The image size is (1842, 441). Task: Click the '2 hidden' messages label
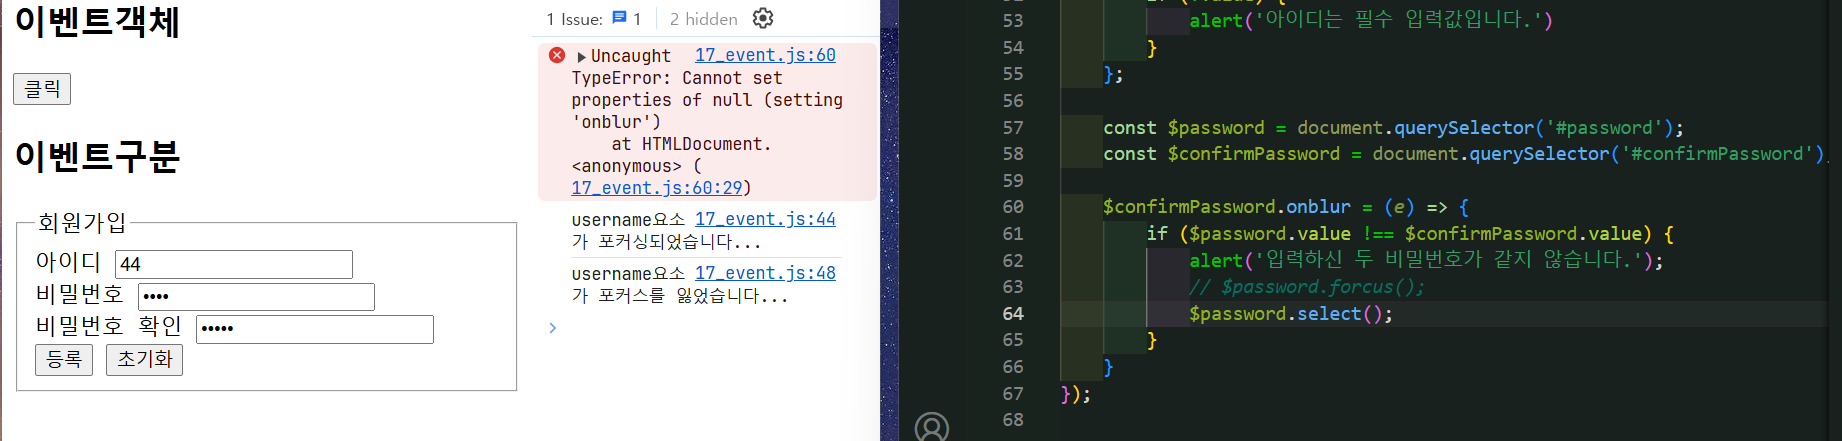click(x=704, y=19)
